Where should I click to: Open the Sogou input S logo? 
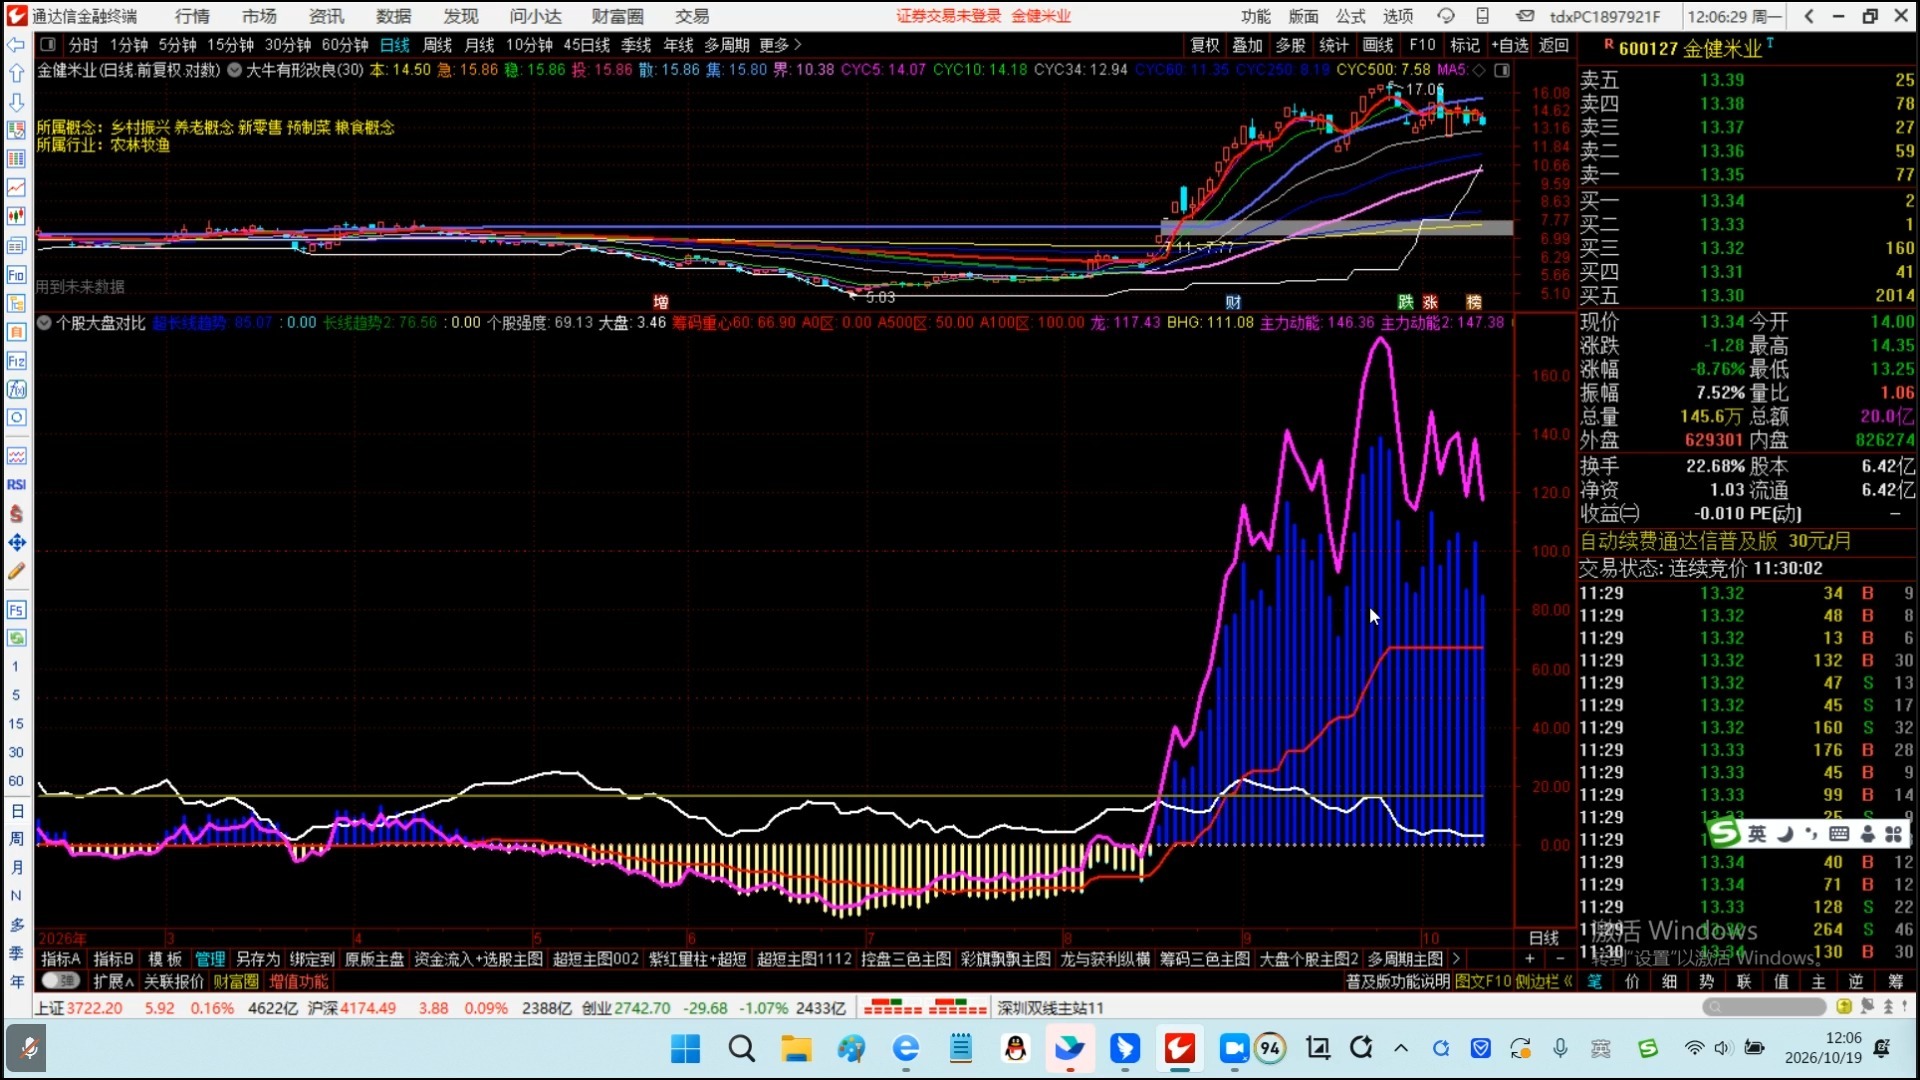pyautogui.click(x=1724, y=833)
